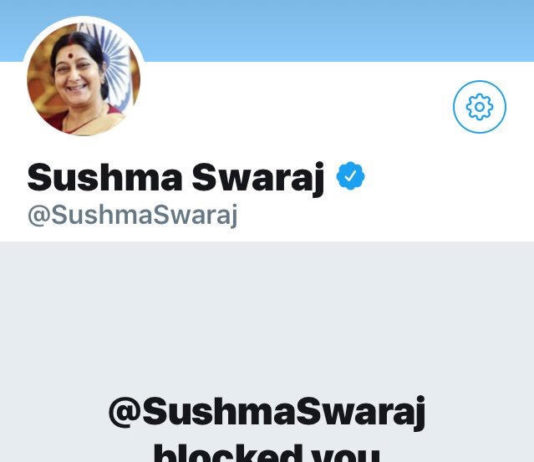The height and width of the screenshot is (462, 534).
Task: Open Sushma Swaraj's circular profile photo
Action: 83,79
